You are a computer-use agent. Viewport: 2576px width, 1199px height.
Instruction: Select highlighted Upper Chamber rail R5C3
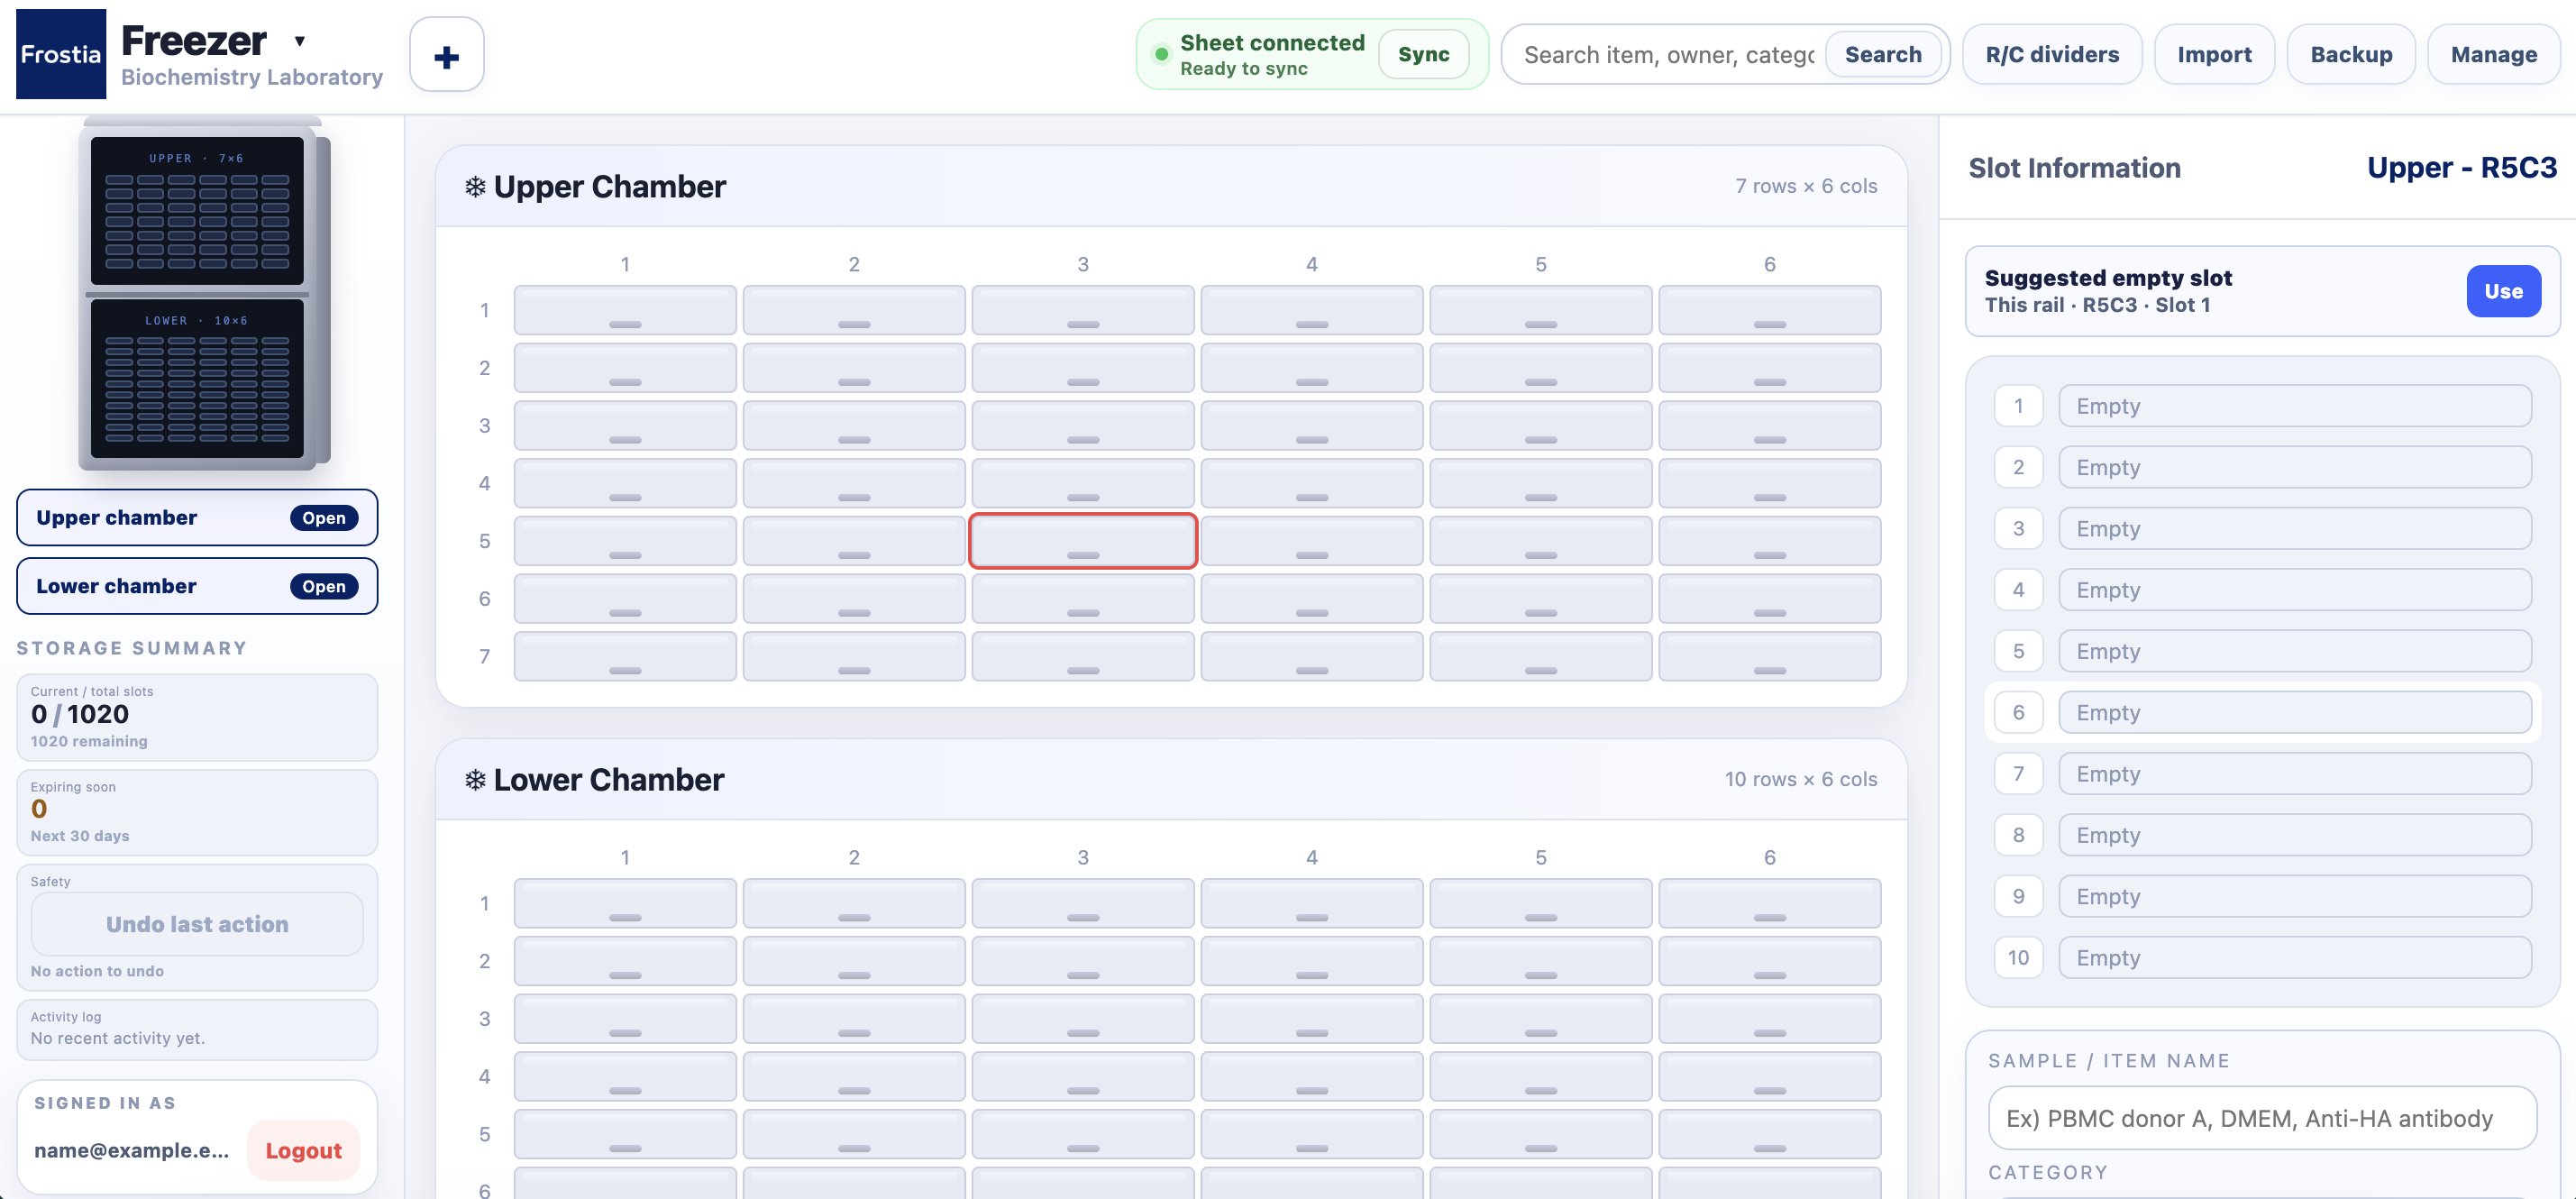1083,541
